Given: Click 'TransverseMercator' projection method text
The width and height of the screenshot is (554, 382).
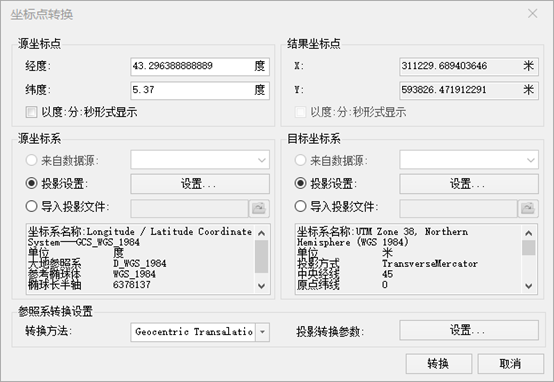Looking at the screenshot, I should [x=430, y=264].
